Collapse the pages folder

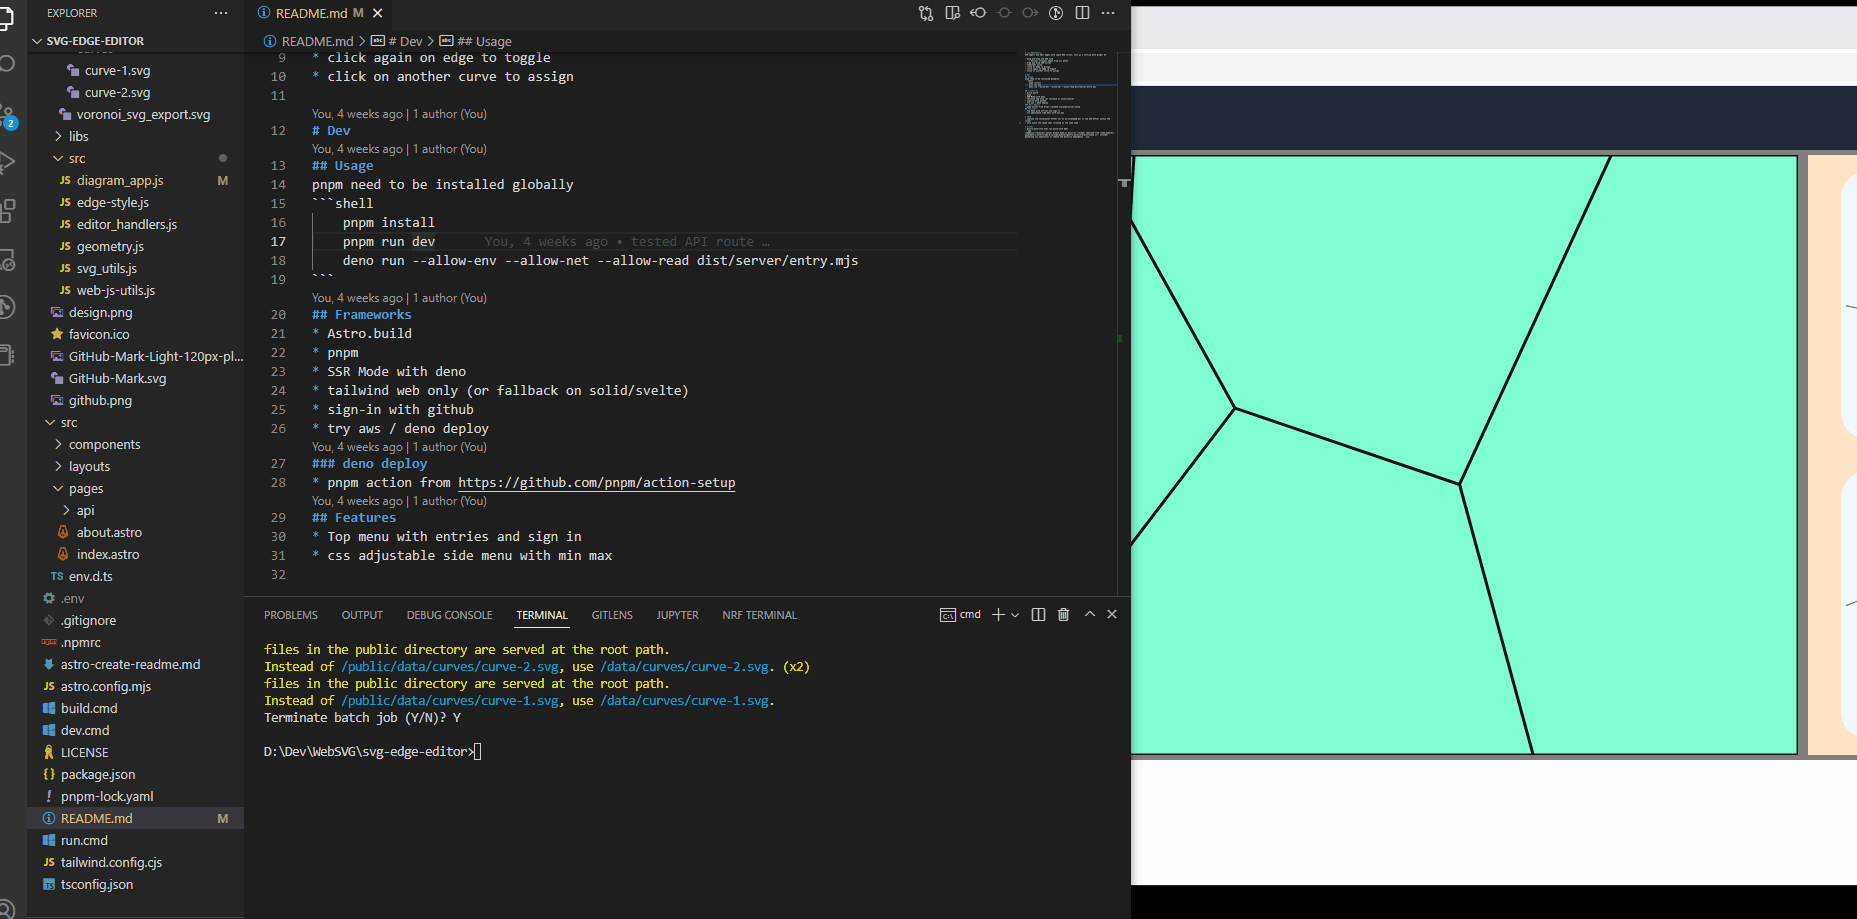[85, 488]
